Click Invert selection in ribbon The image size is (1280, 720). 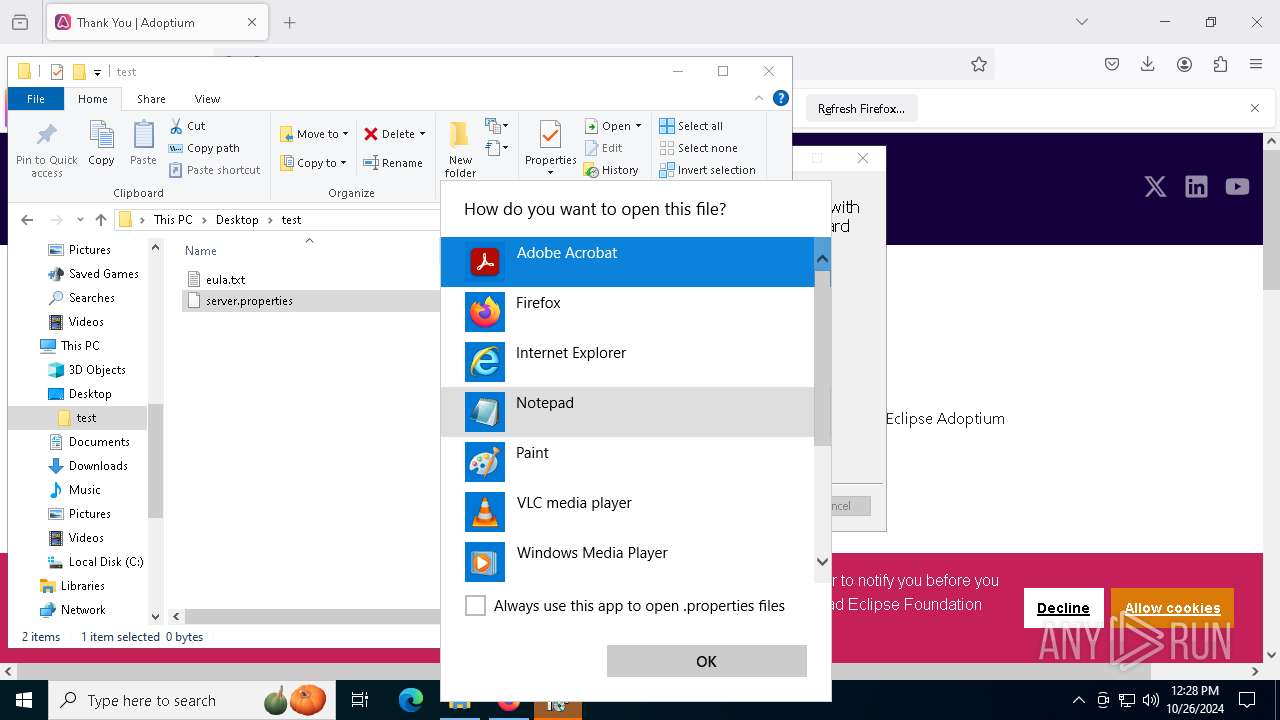click(x=707, y=170)
